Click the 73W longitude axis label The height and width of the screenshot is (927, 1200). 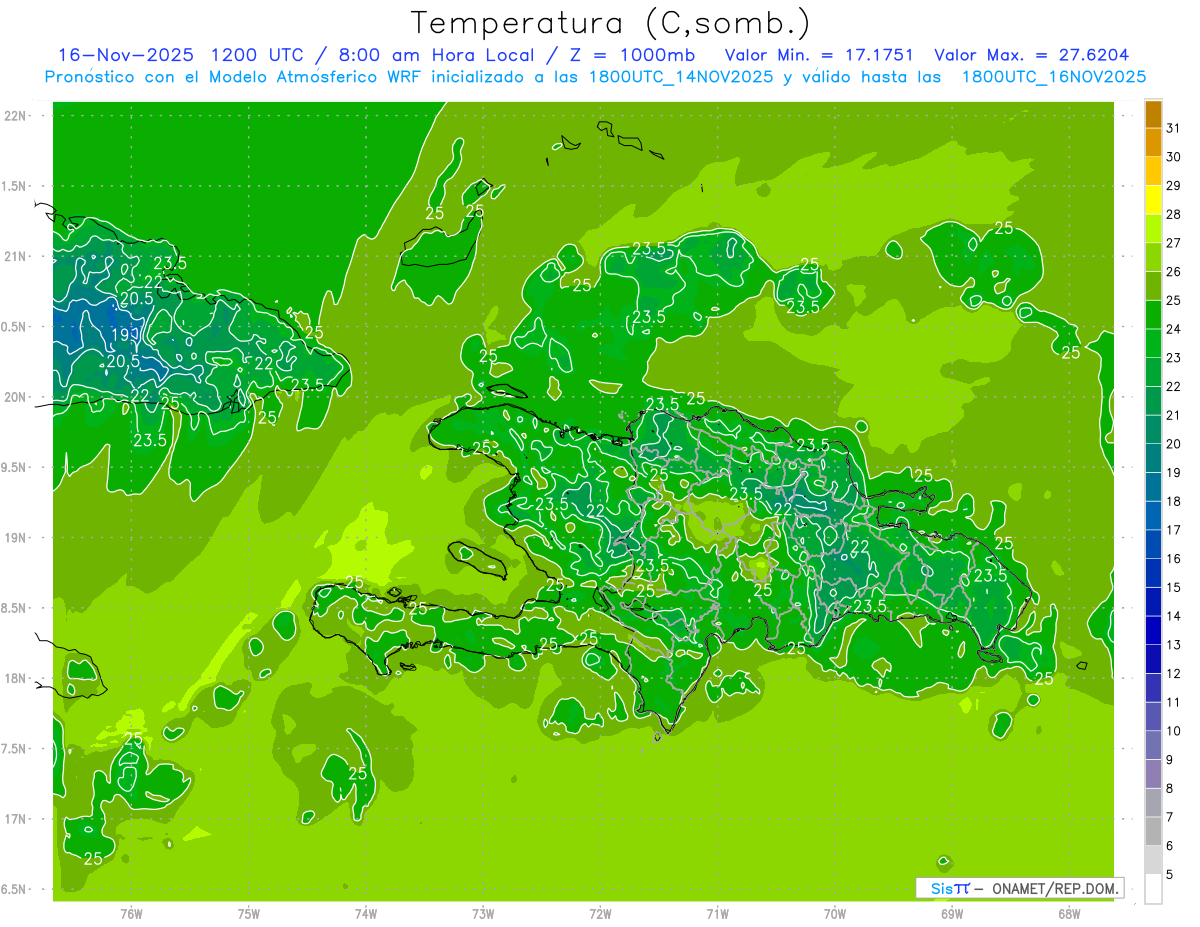483,913
